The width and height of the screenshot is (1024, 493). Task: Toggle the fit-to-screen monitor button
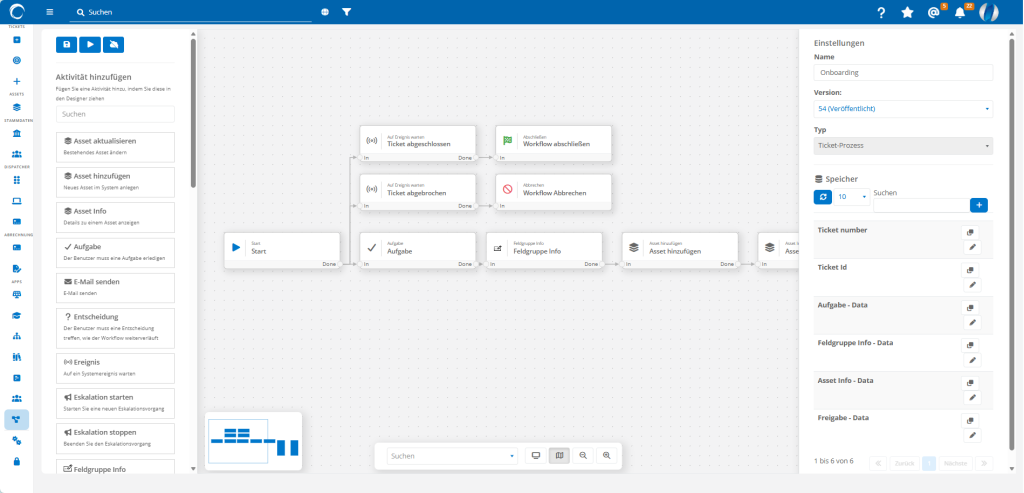[536, 455]
